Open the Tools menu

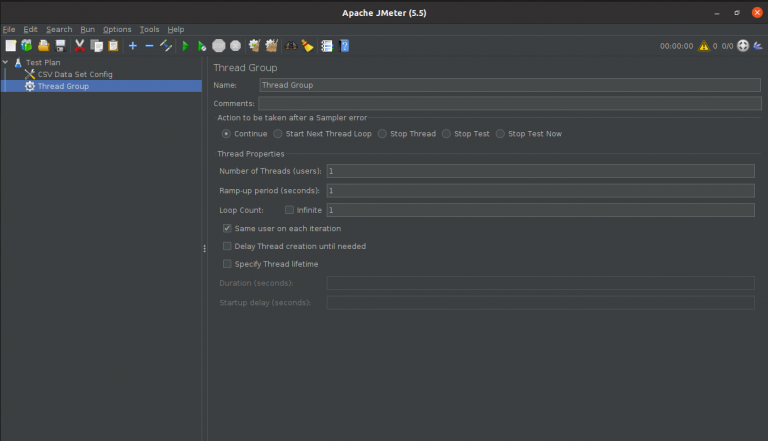pyautogui.click(x=149, y=29)
